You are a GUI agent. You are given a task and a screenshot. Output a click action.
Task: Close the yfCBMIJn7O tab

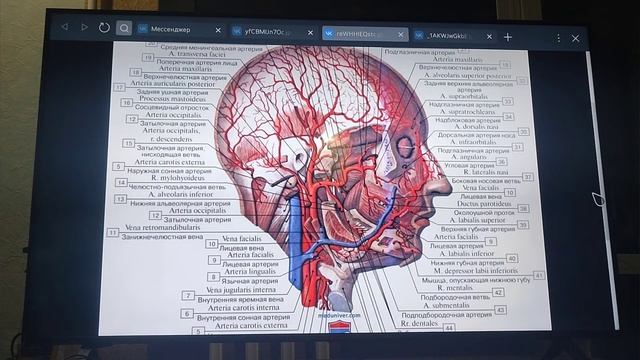pyautogui.click(x=310, y=33)
